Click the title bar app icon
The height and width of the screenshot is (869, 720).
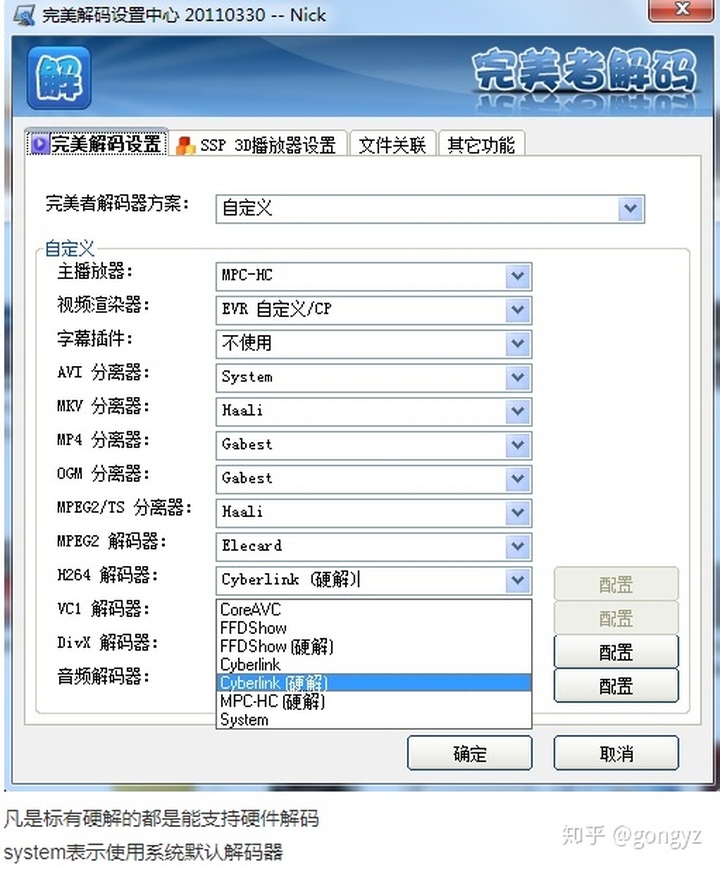point(24,15)
